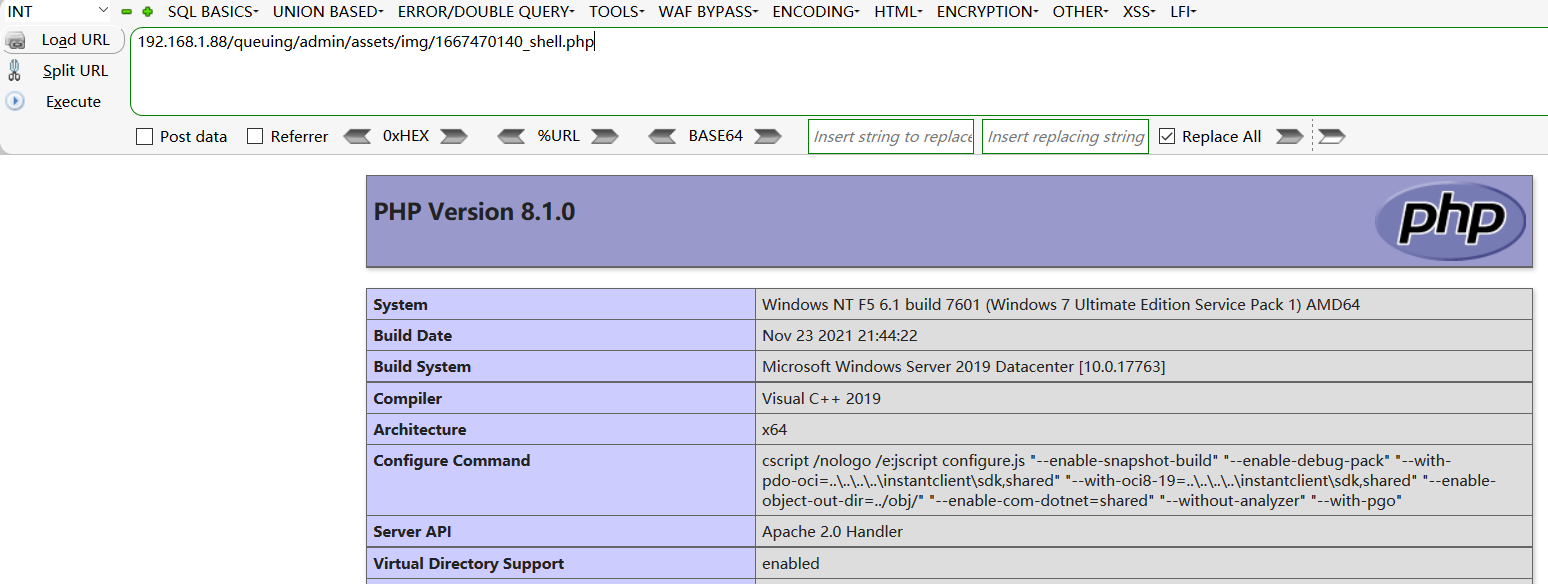Screen dimensions: 1548x584
Task: Click the Windows NT F5 6.1 system value
Action: [1061, 305]
